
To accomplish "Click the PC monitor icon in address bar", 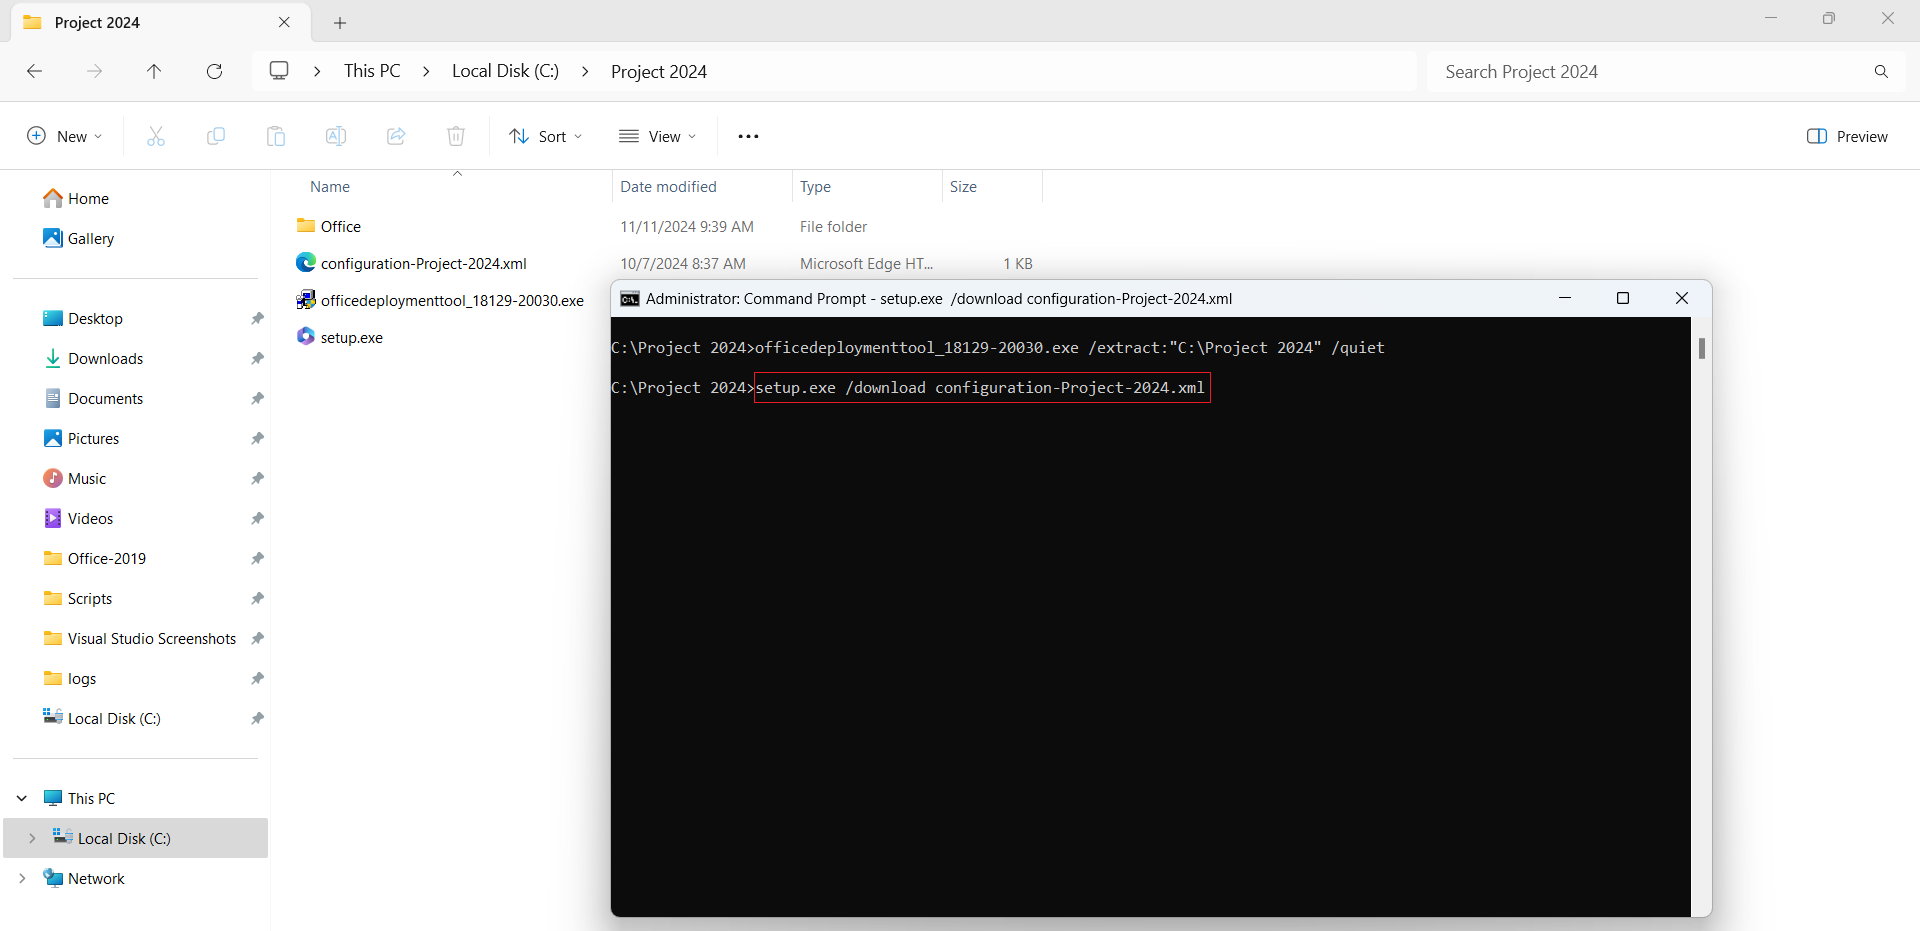I will [279, 71].
